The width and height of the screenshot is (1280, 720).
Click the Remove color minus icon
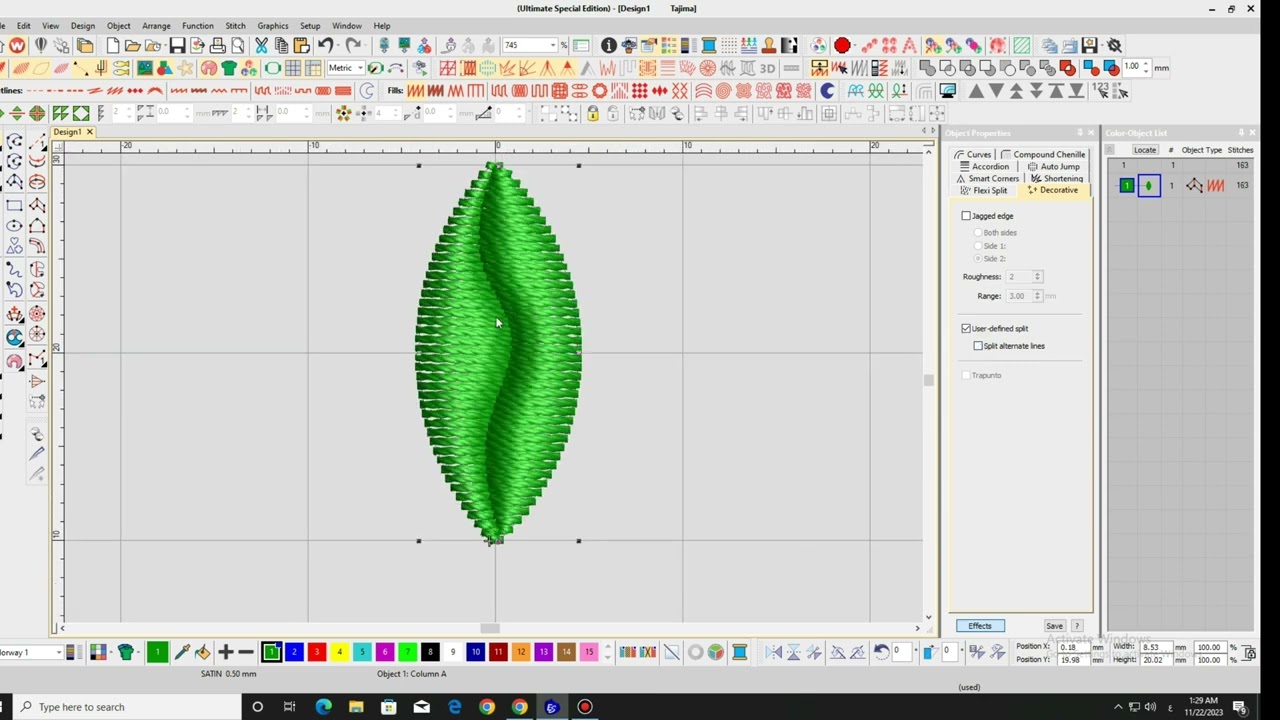coord(246,652)
